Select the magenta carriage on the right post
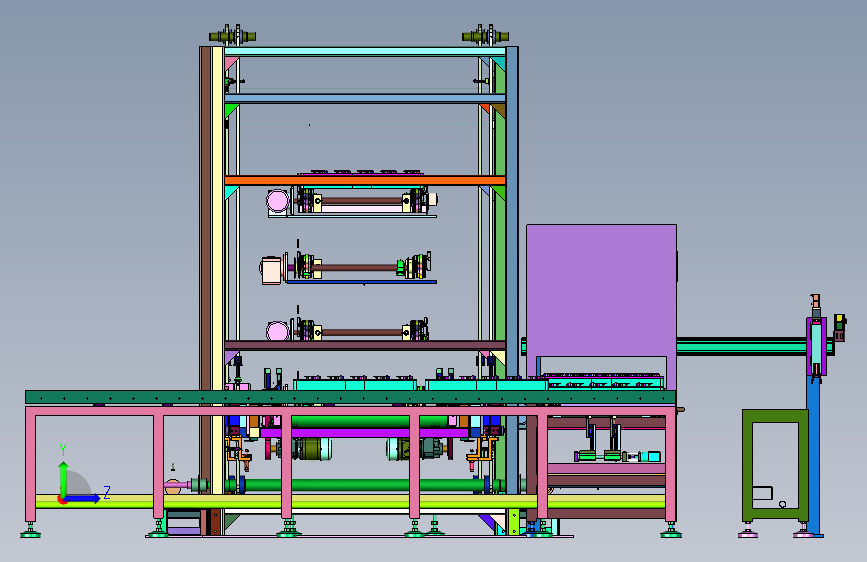 [816, 346]
